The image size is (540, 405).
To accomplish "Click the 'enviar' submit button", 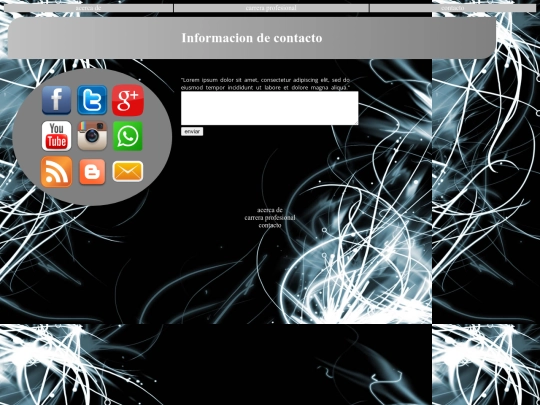I will [192, 131].
